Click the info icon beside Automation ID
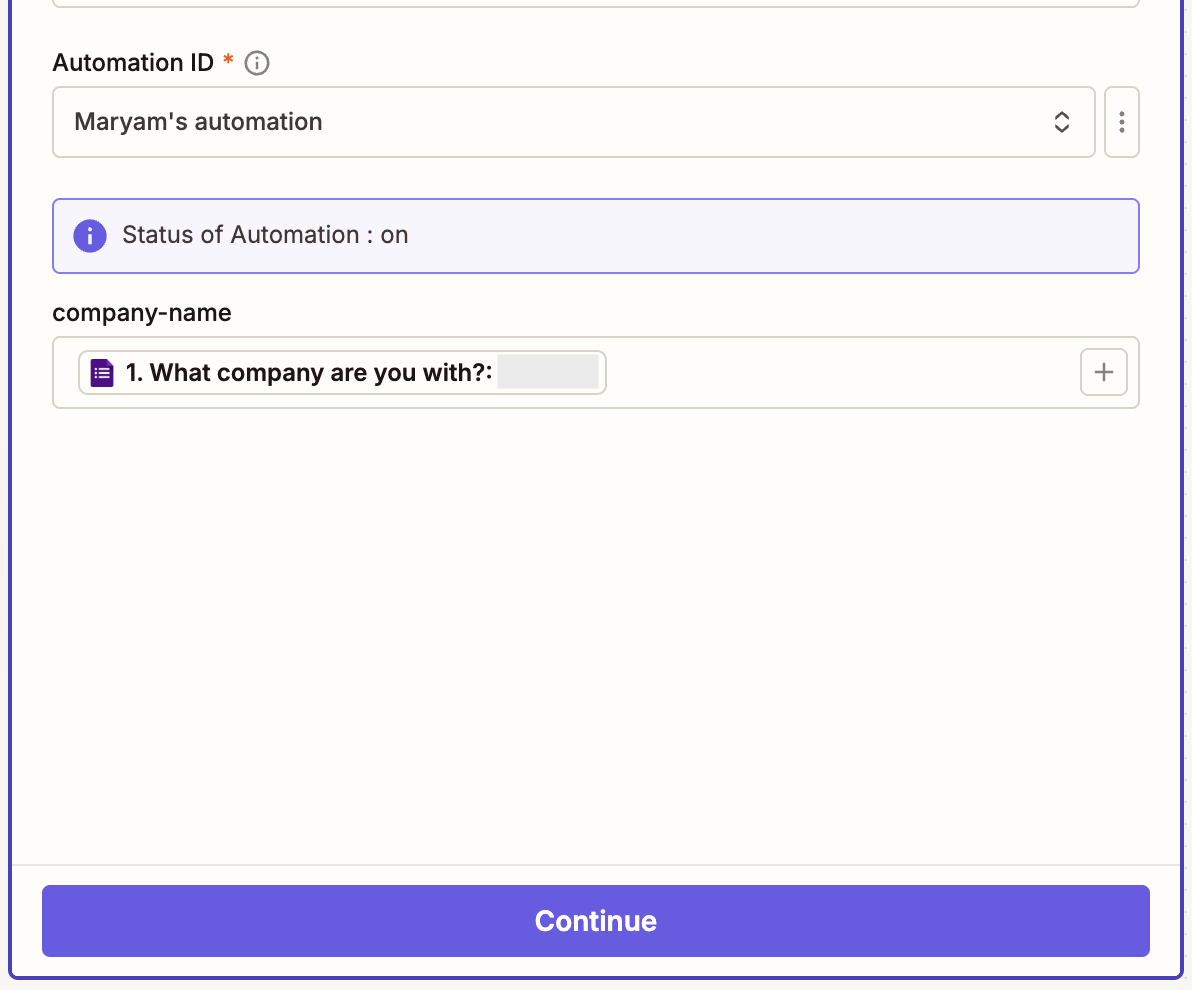Image resolution: width=1192 pixels, height=990 pixels. (257, 63)
